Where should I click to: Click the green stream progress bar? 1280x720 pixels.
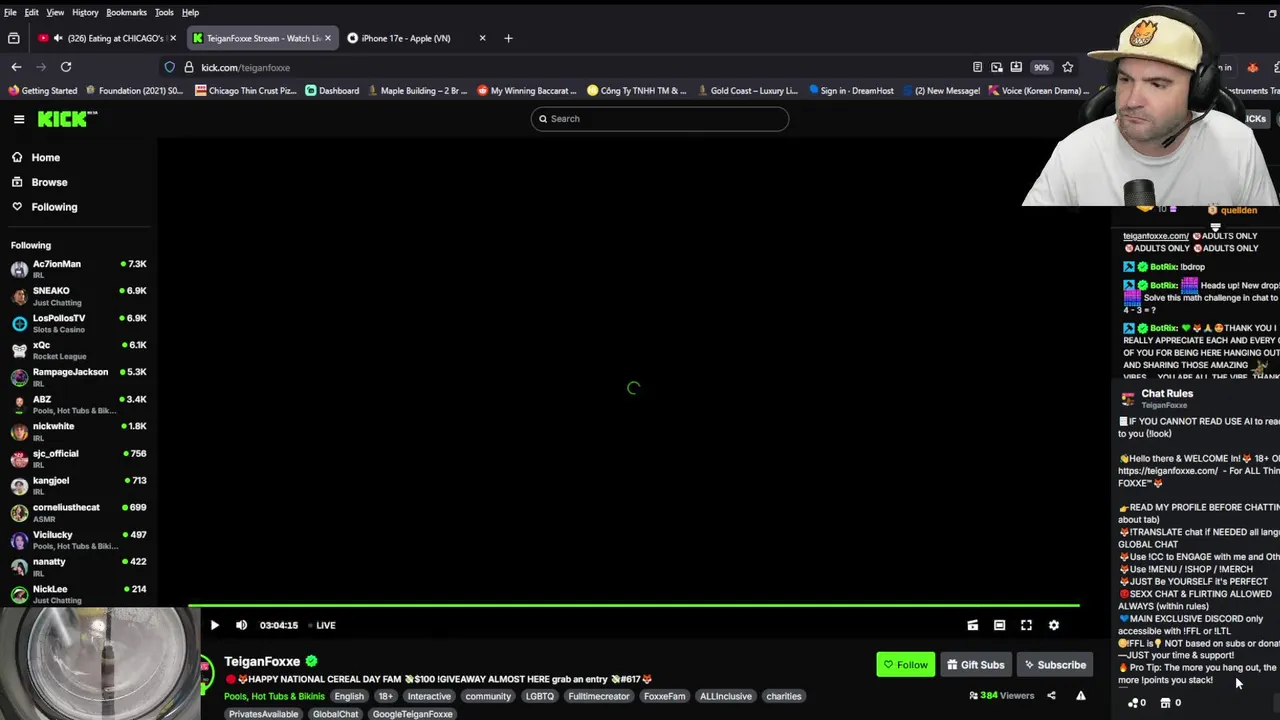click(x=634, y=605)
